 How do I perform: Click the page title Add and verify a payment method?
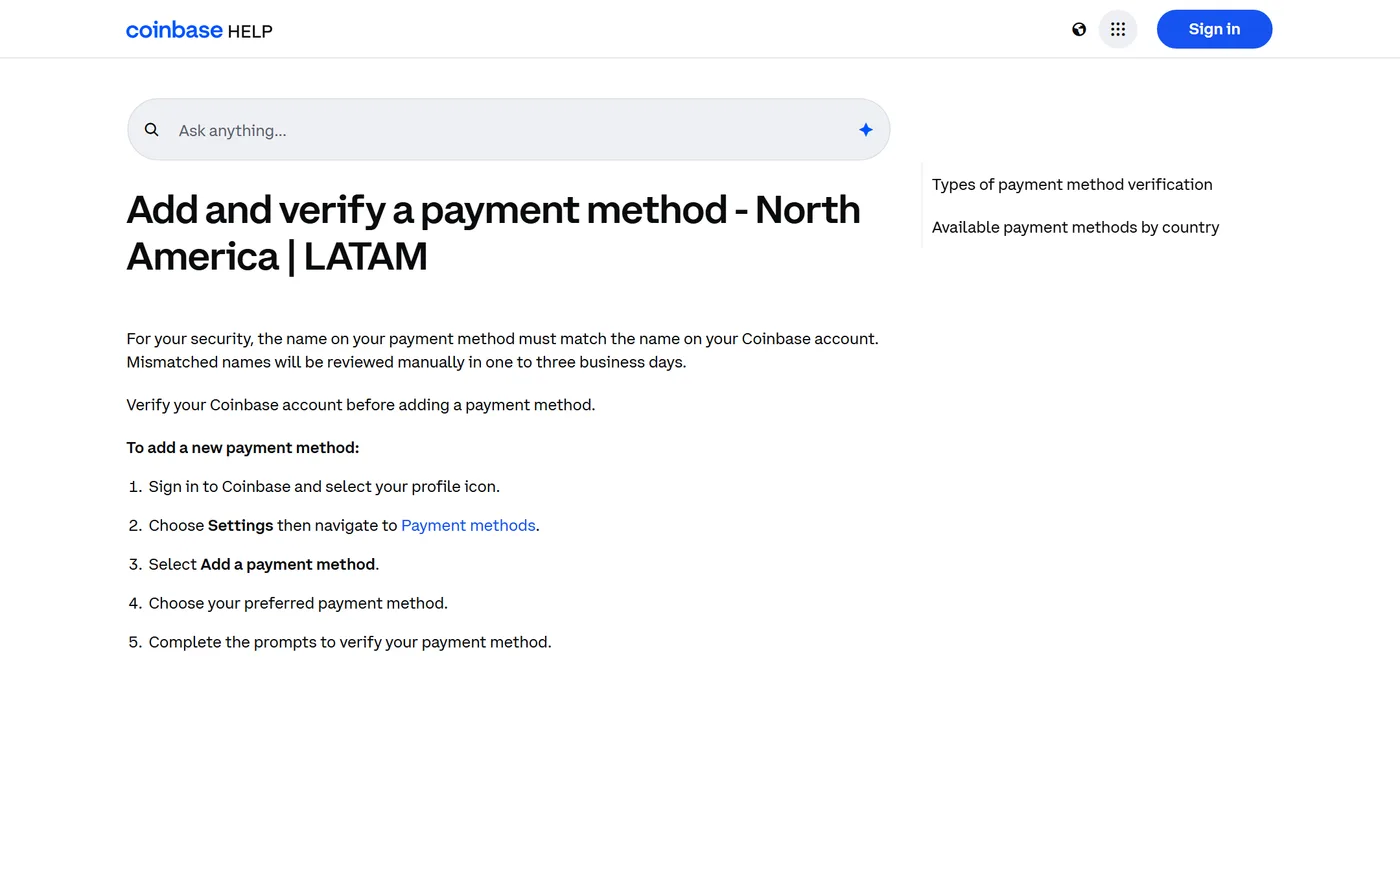pos(493,233)
